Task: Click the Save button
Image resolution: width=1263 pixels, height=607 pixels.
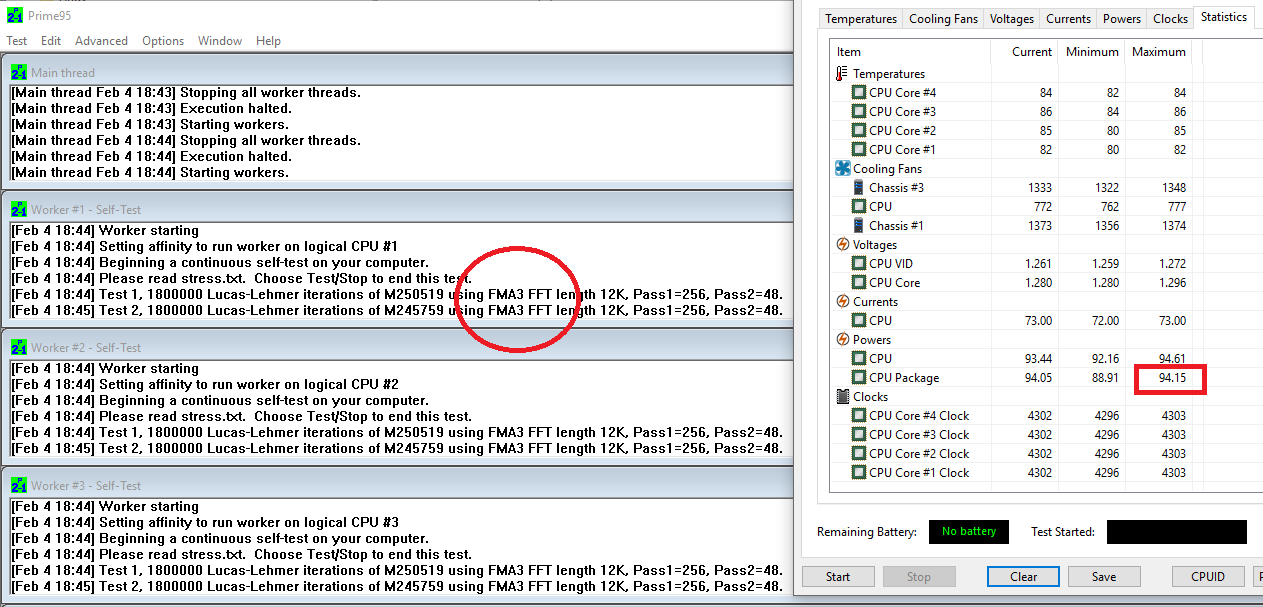Action: coord(1104,577)
